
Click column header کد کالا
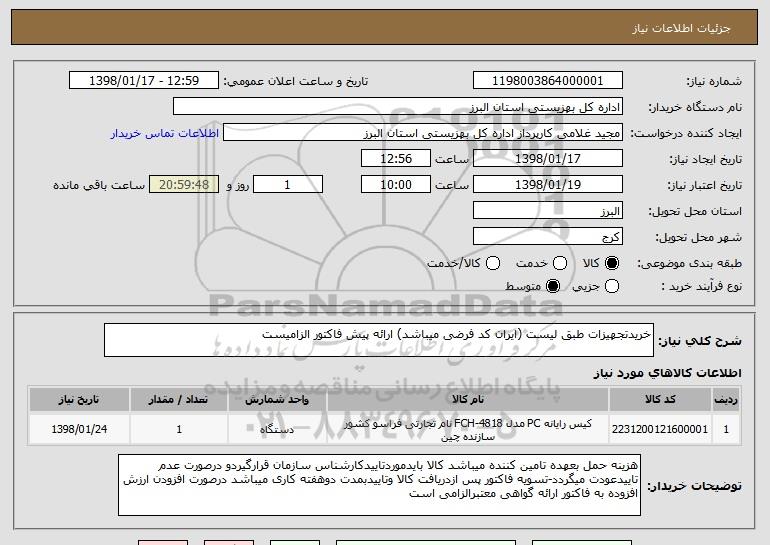660,400
